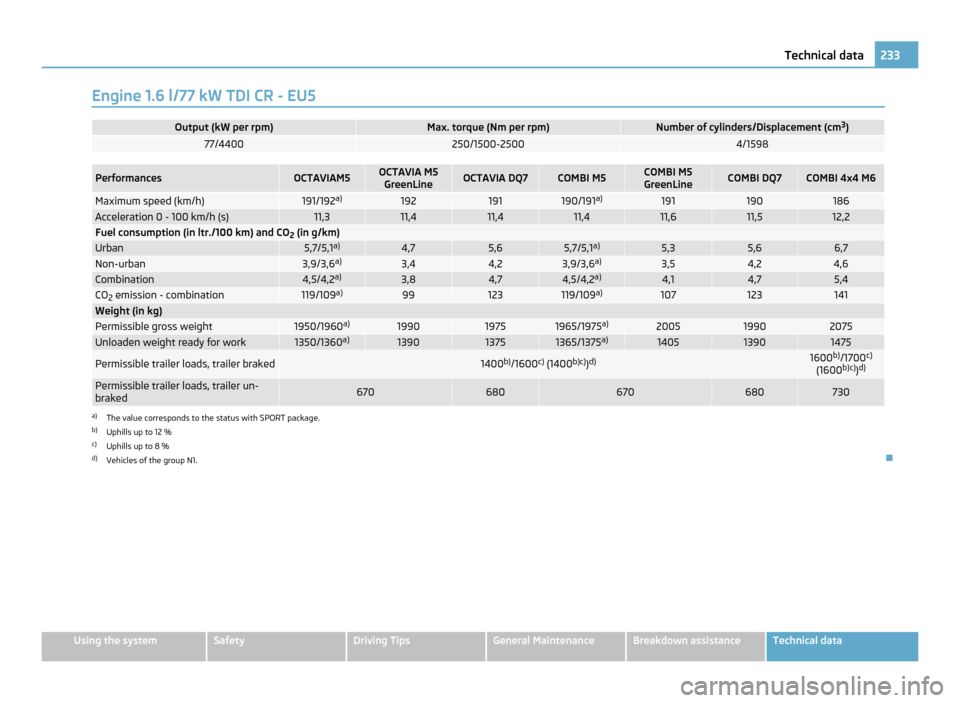This screenshot has height=703, width=960.
Task: Click the 77/4400 output value
Action: click(223, 144)
